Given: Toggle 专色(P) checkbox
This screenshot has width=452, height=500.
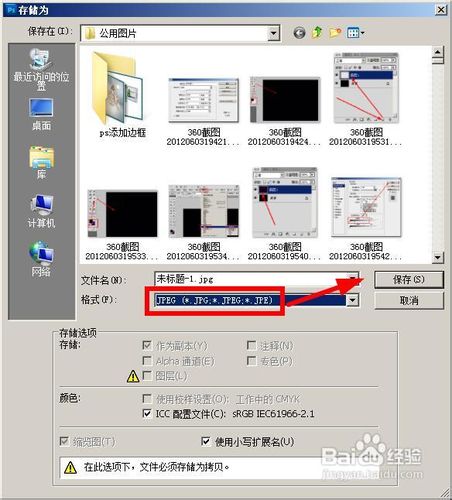Looking at the screenshot, I should [251, 361].
